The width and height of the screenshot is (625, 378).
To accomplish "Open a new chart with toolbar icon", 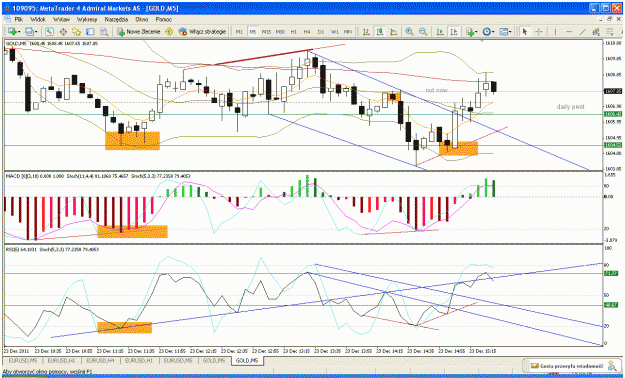I will (x=12, y=32).
